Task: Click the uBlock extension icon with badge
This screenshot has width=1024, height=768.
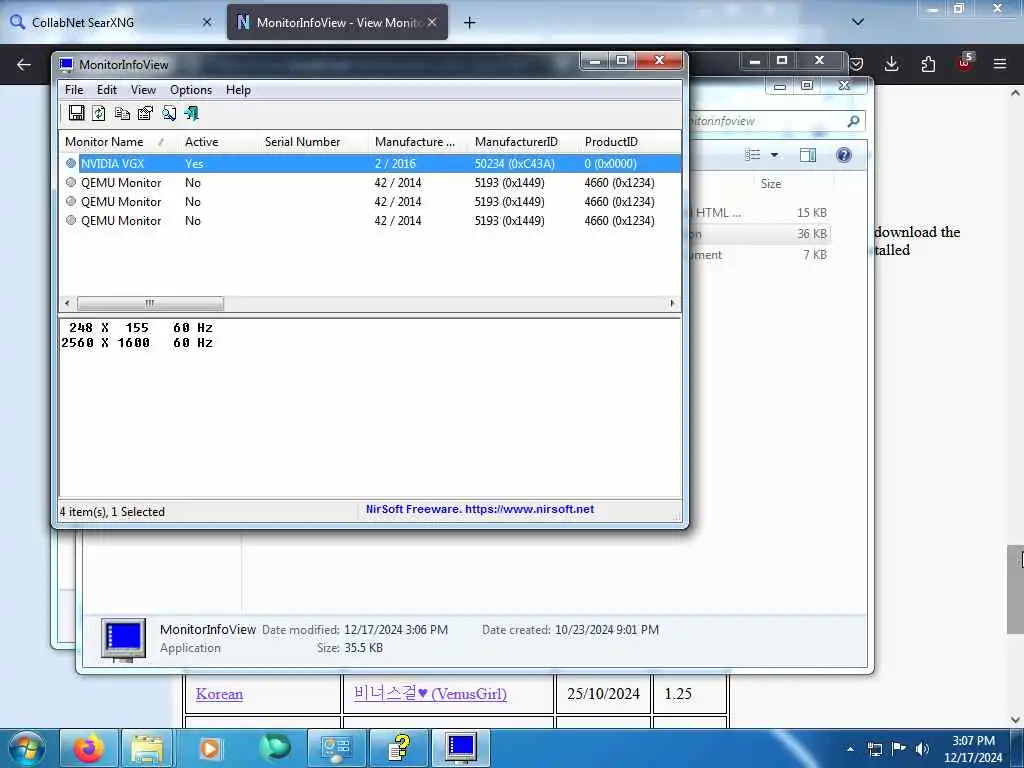Action: pyautogui.click(x=965, y=63)
